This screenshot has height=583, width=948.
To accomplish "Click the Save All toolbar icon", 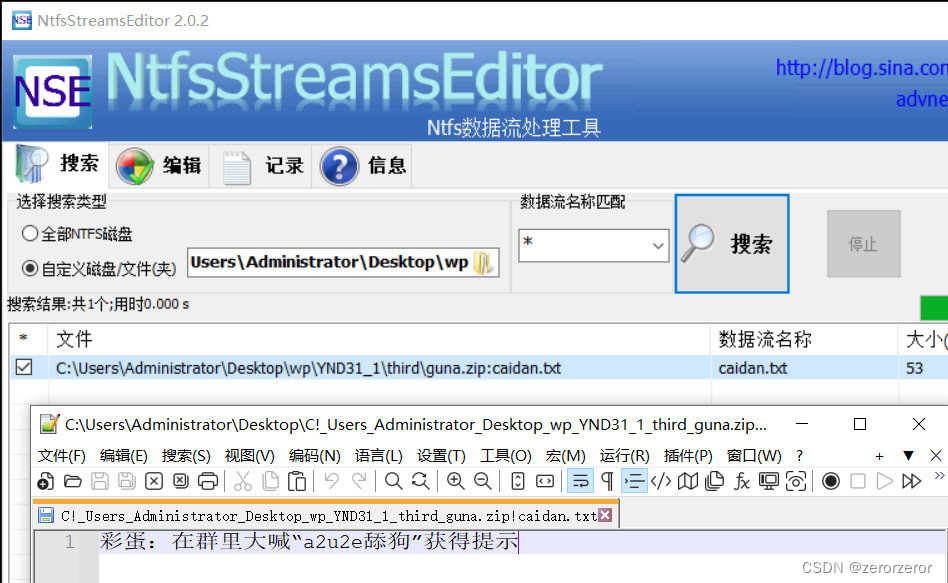I will tap(127, 481).
